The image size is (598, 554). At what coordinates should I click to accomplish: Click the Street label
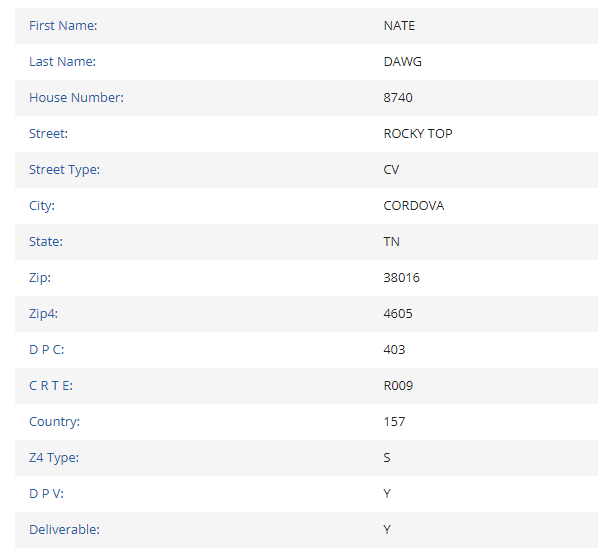click(x=48, y=133)
